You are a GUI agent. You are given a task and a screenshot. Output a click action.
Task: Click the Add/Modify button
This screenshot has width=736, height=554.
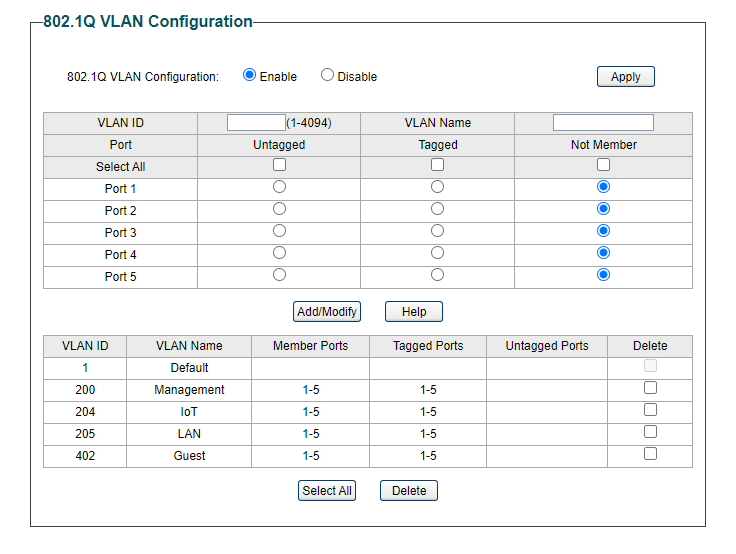[x=327, y=312]
